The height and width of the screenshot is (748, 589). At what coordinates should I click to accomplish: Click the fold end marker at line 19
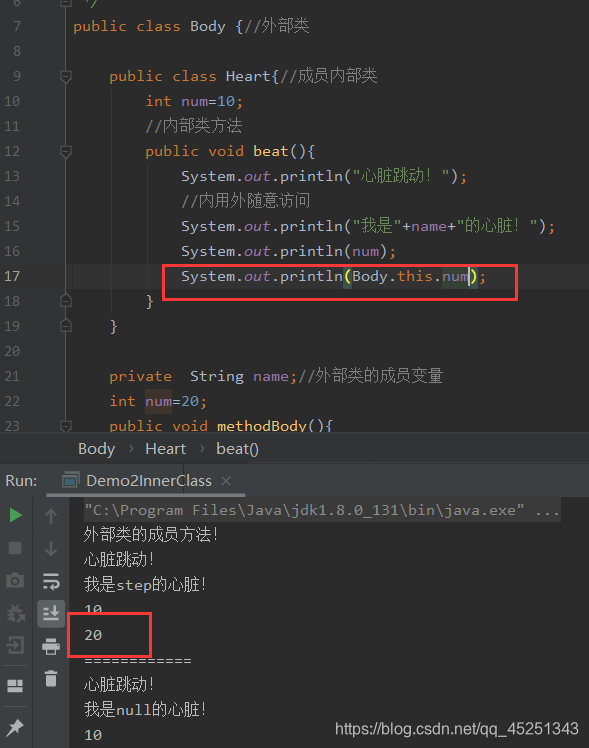(66, 326)
